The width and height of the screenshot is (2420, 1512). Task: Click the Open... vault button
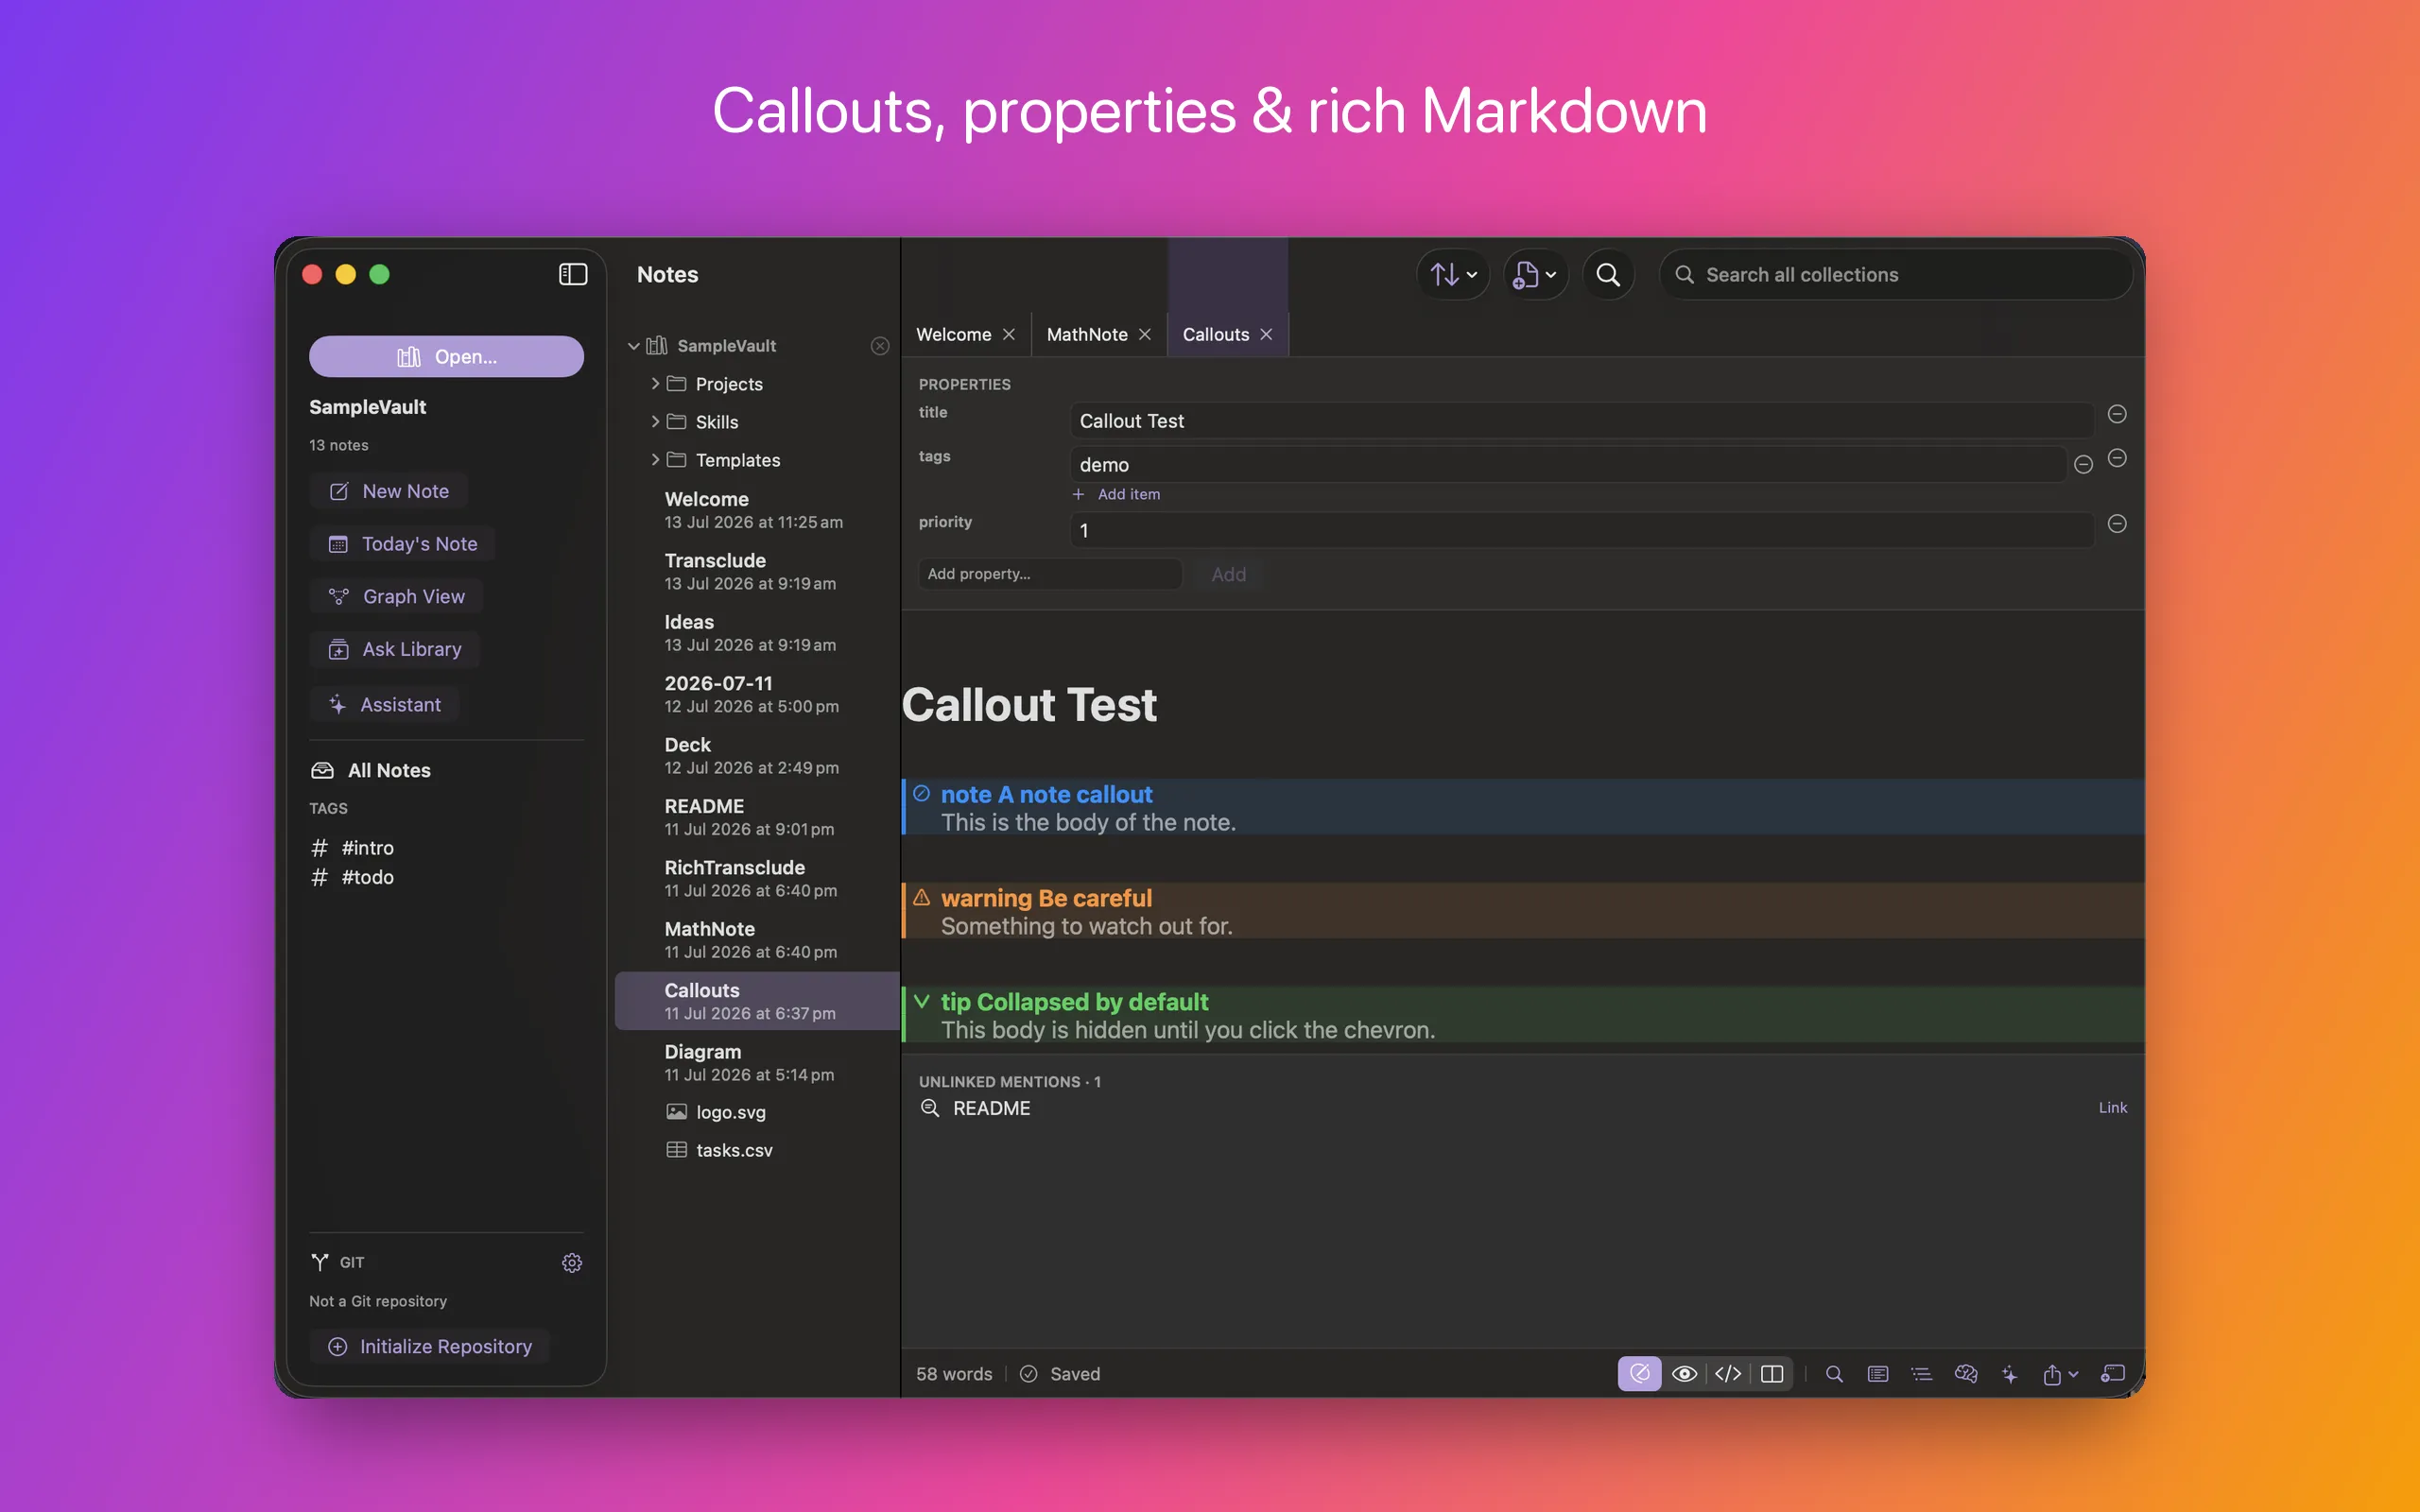[x=446, y=357]
